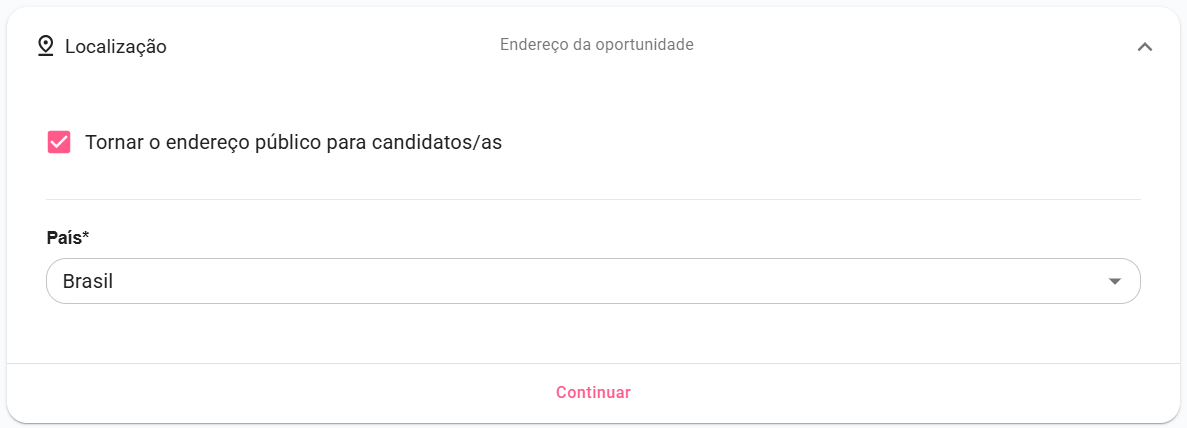Click the location pin icon
Screen dimensions: 1187x428
[45, 46]
